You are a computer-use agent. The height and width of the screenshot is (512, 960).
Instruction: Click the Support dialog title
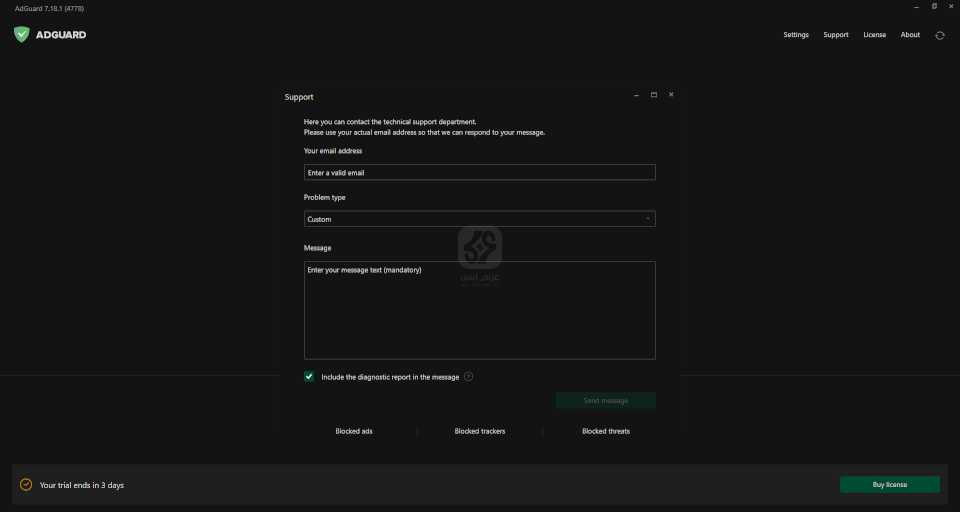[299, 97]
